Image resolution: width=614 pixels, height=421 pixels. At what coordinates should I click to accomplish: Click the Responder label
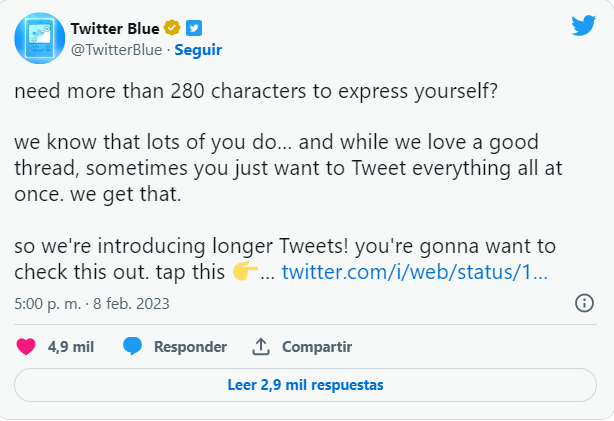(x=189, y=347)
